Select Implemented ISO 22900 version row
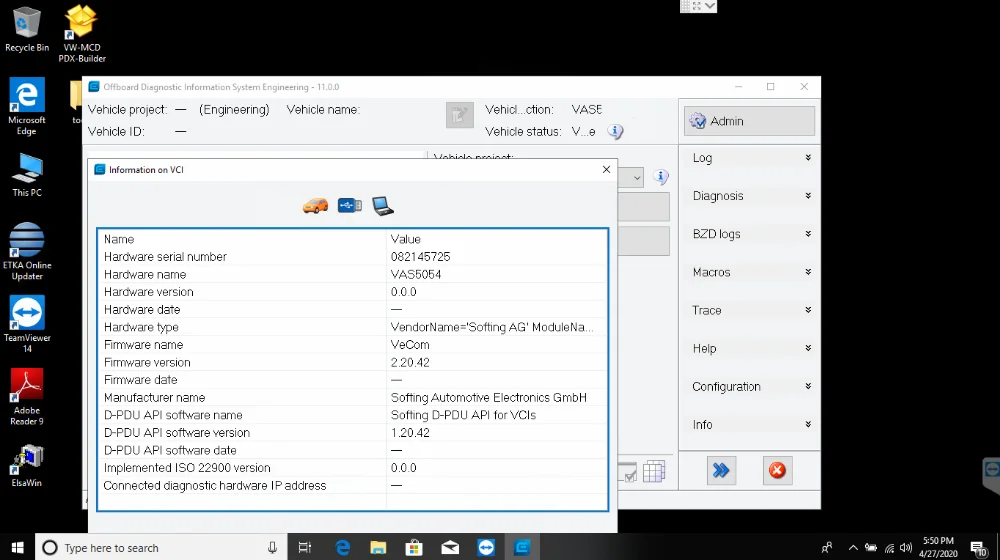This screenshot has height=560, width=1000. (x=352, y=468)
